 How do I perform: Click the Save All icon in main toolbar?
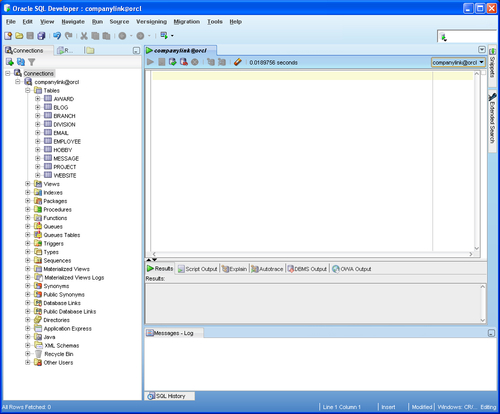(41, 35)
